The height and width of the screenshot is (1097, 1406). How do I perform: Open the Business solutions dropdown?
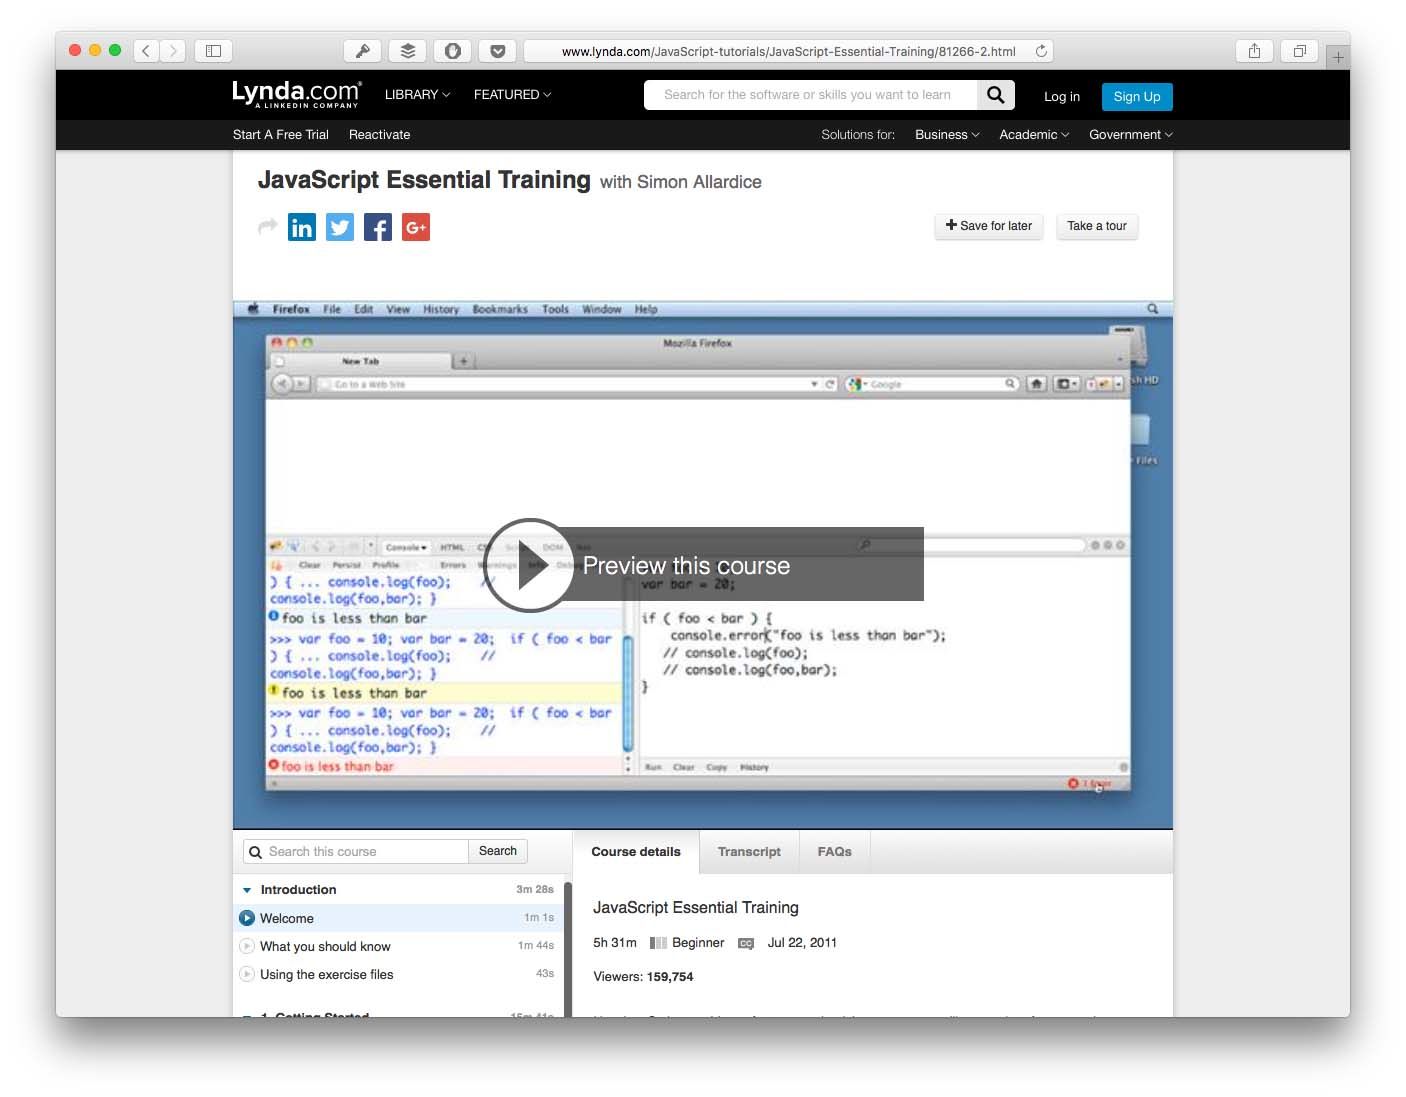pos(946,135)
